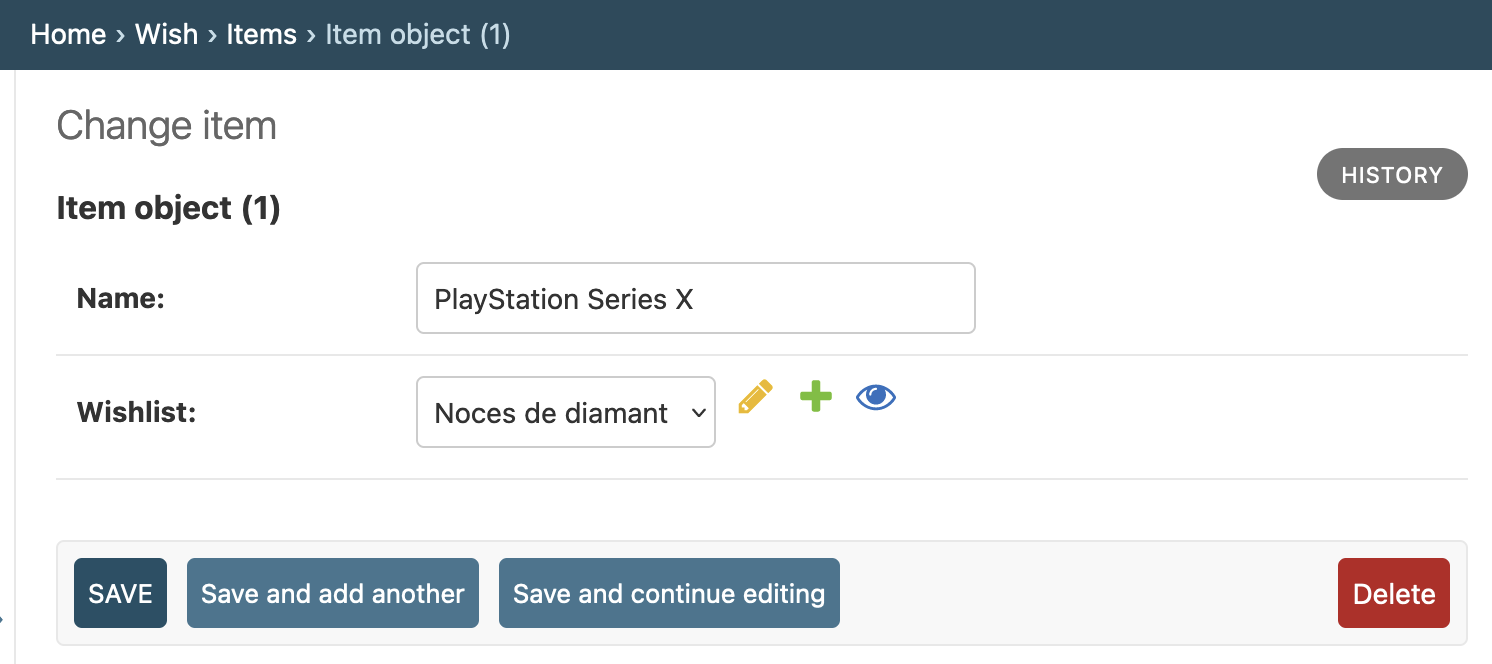Add another wishlist using green plus icon
The width and height of the screenshot is (1492, 664).
click(x=816, y=397)
